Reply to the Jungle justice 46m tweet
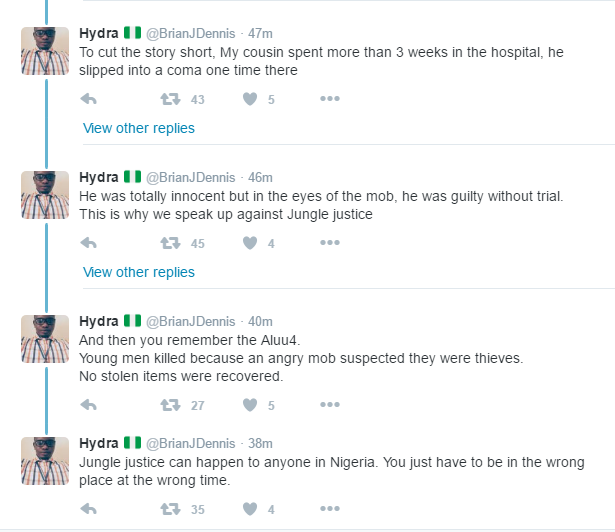The height and width of the screenshot is (532, 615). click(89, 243)
